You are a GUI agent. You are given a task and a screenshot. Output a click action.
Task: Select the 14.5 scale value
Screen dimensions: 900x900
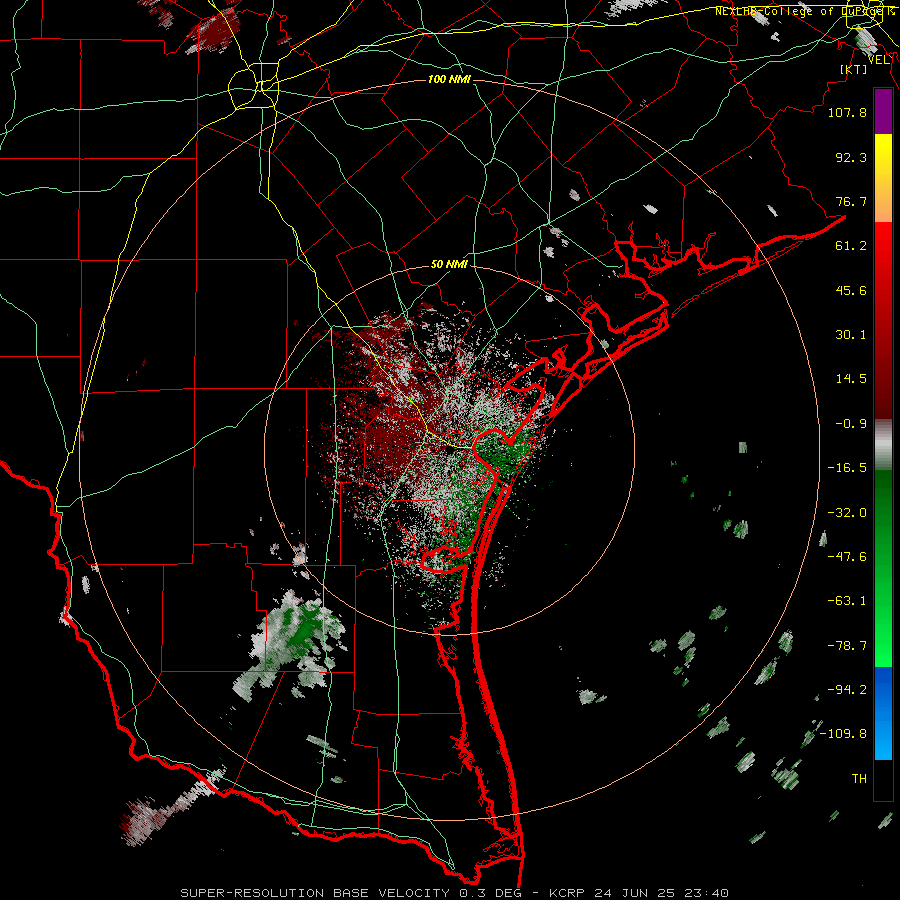coord(851,379)
